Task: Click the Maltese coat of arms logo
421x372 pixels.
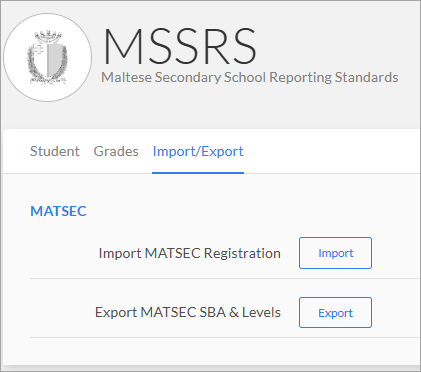Action: point(48,57)
